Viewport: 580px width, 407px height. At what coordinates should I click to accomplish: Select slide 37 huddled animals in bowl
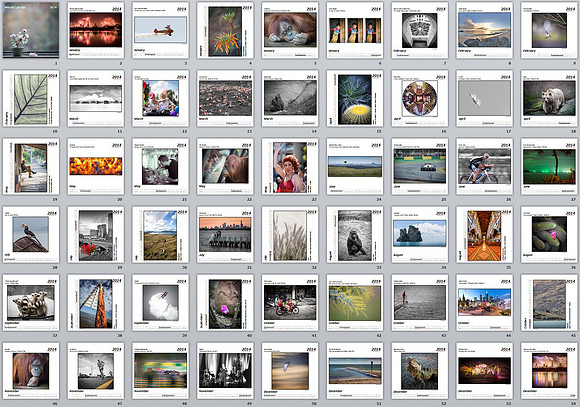[x=31, y=303]
